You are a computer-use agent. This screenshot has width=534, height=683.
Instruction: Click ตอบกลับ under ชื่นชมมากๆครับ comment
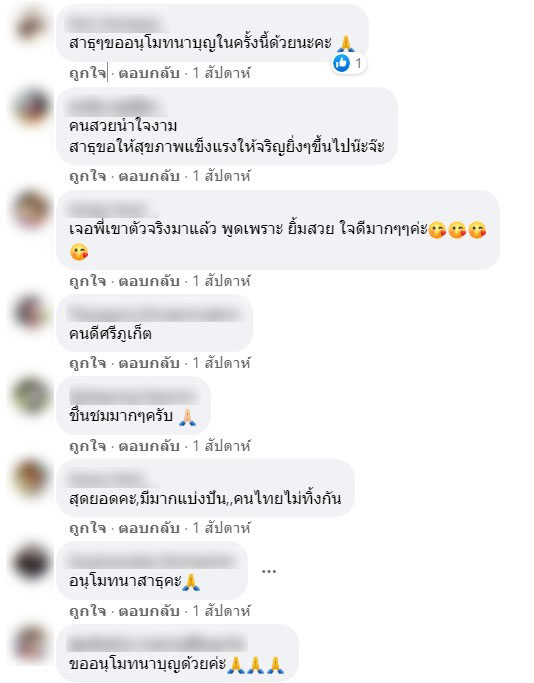149,446
